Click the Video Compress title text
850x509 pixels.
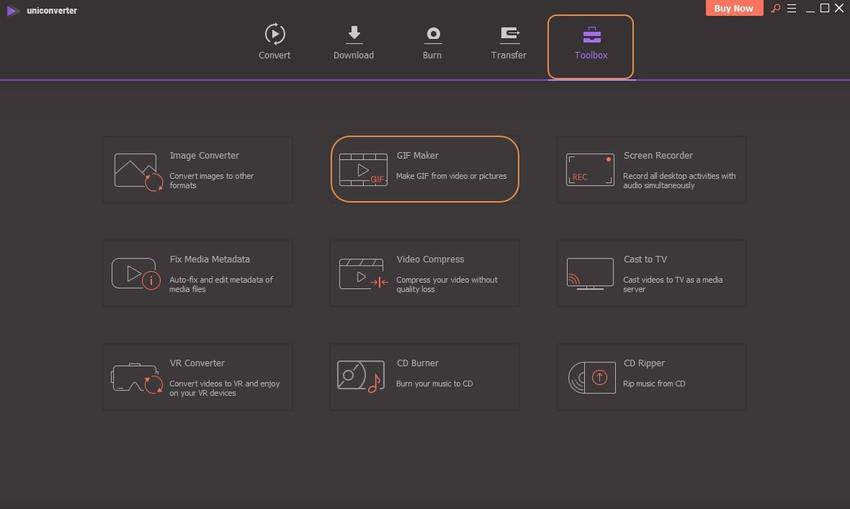pyautogui.click(x=430, y=259)
